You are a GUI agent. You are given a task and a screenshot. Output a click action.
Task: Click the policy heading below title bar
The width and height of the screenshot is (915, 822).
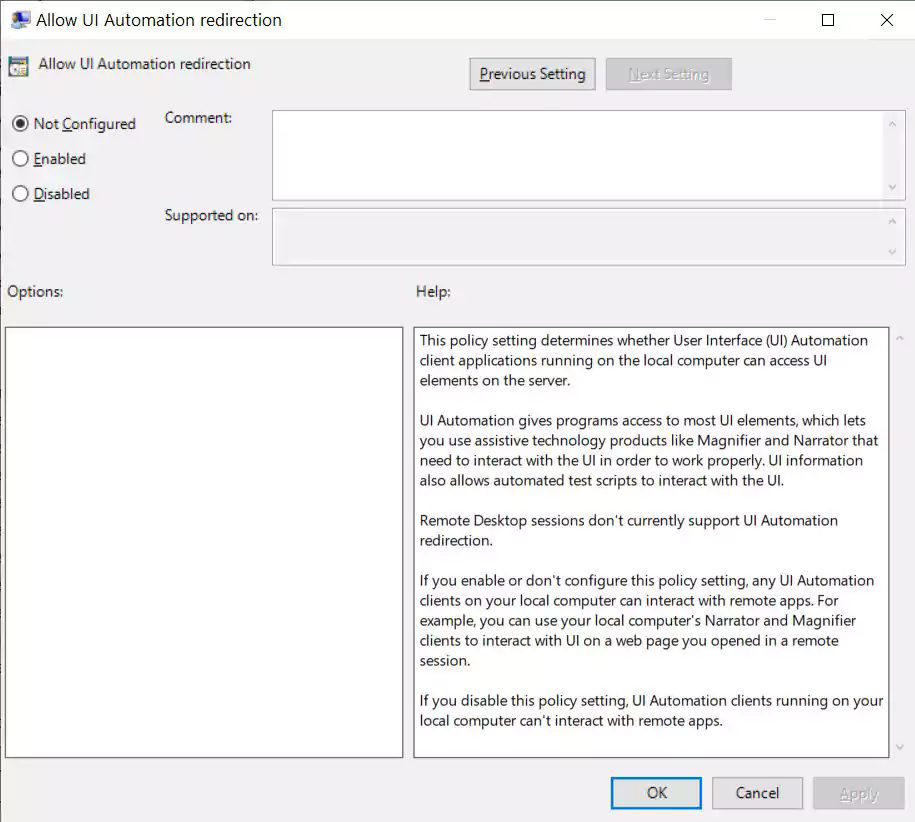click(144, 64)
